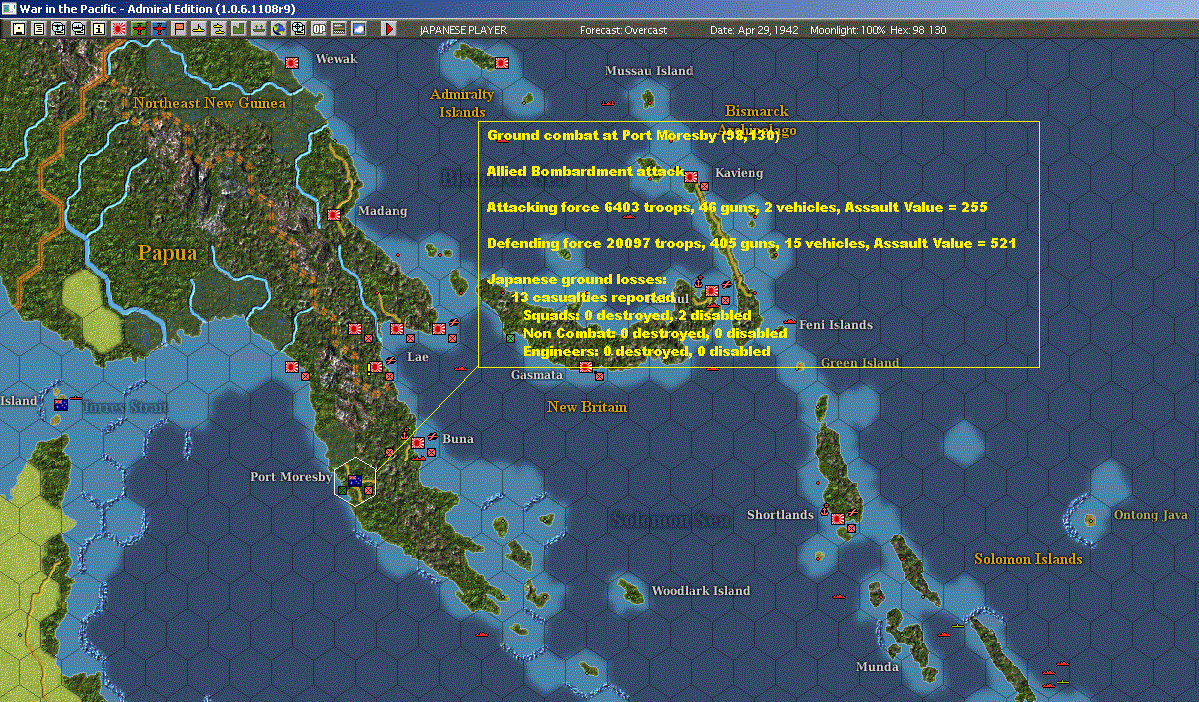Click the 'Woodlark Island' map label

tap(700, 590)
